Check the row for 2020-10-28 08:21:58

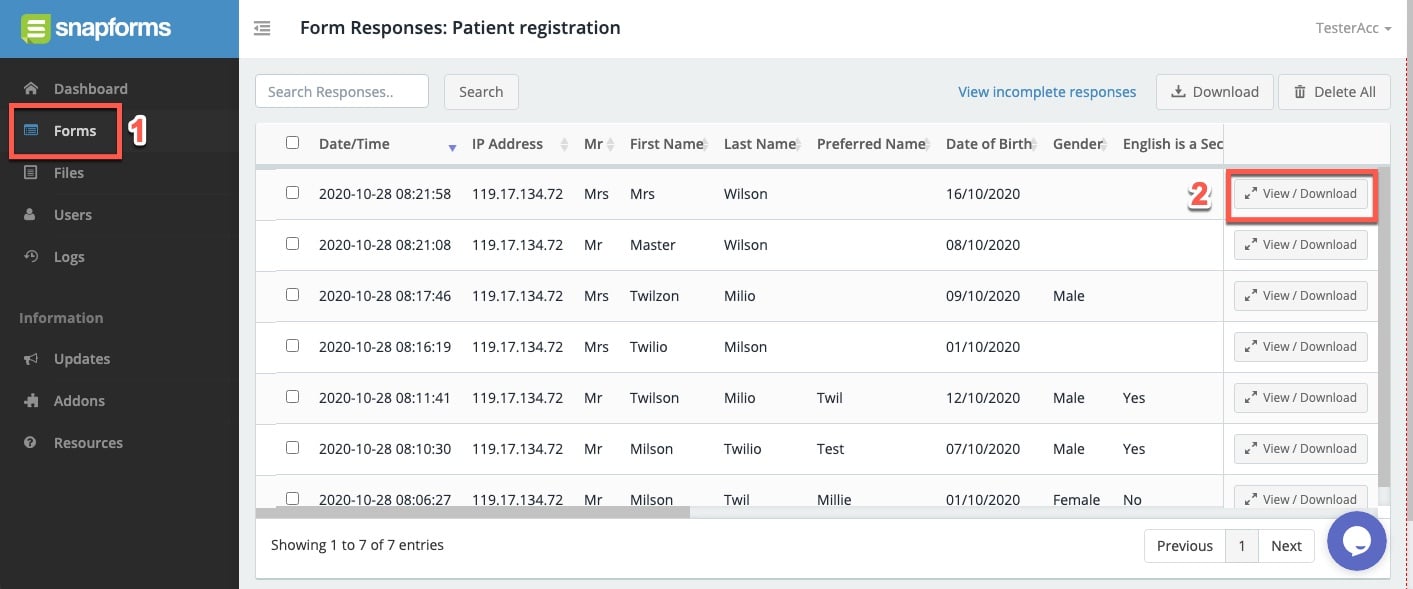(292, 192)
